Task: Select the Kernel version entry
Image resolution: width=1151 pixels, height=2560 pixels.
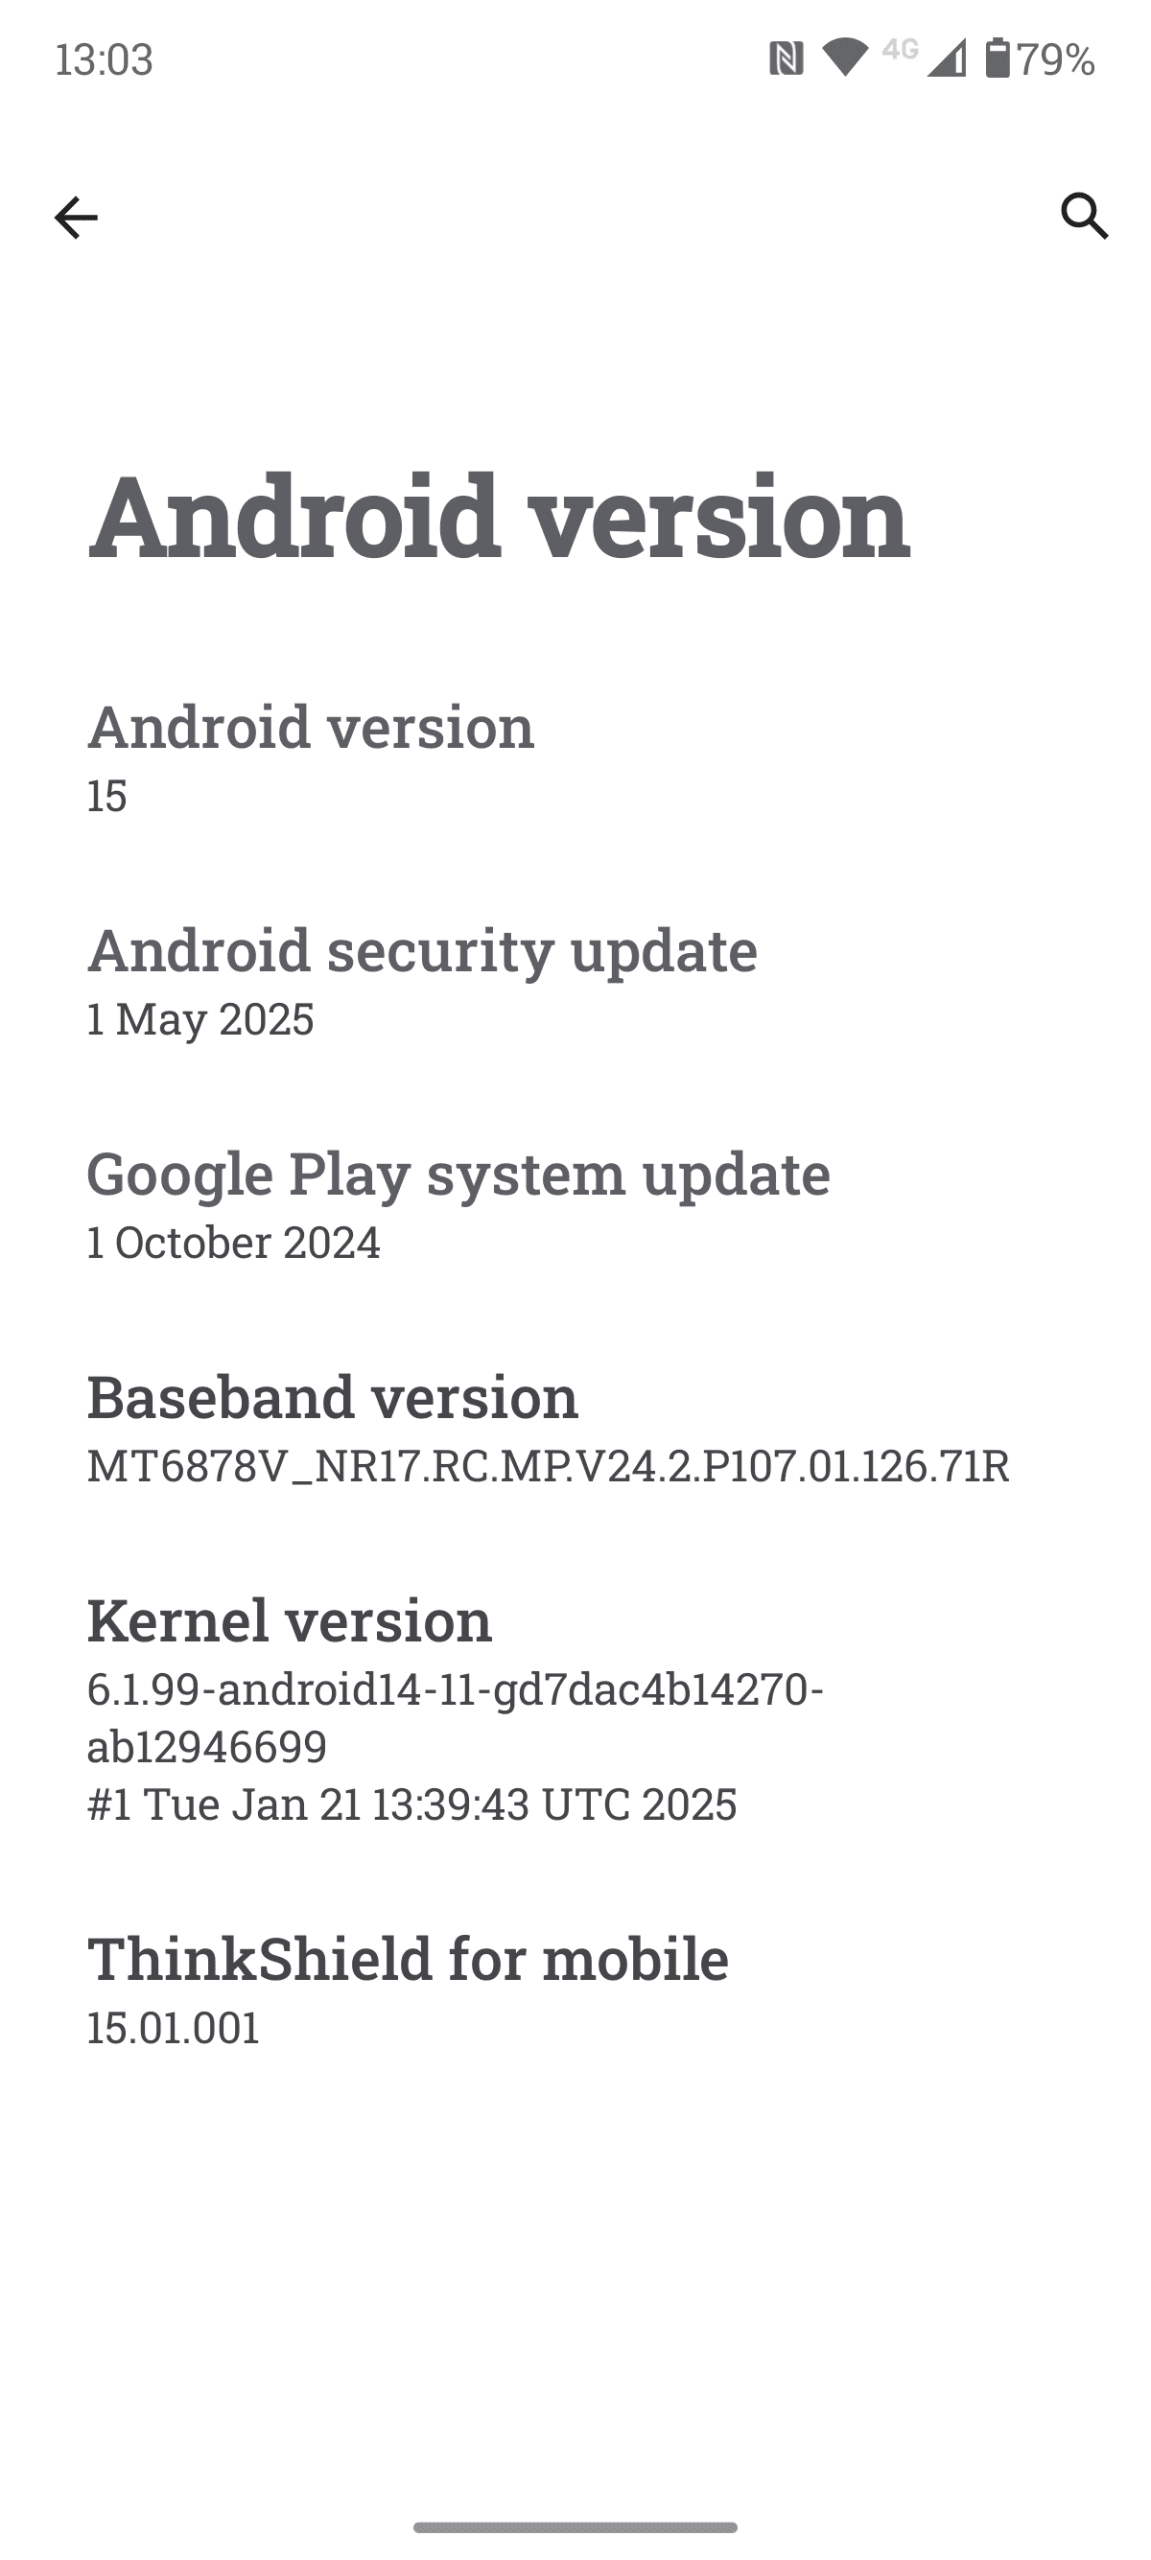Action: [x=289, y=1620]
